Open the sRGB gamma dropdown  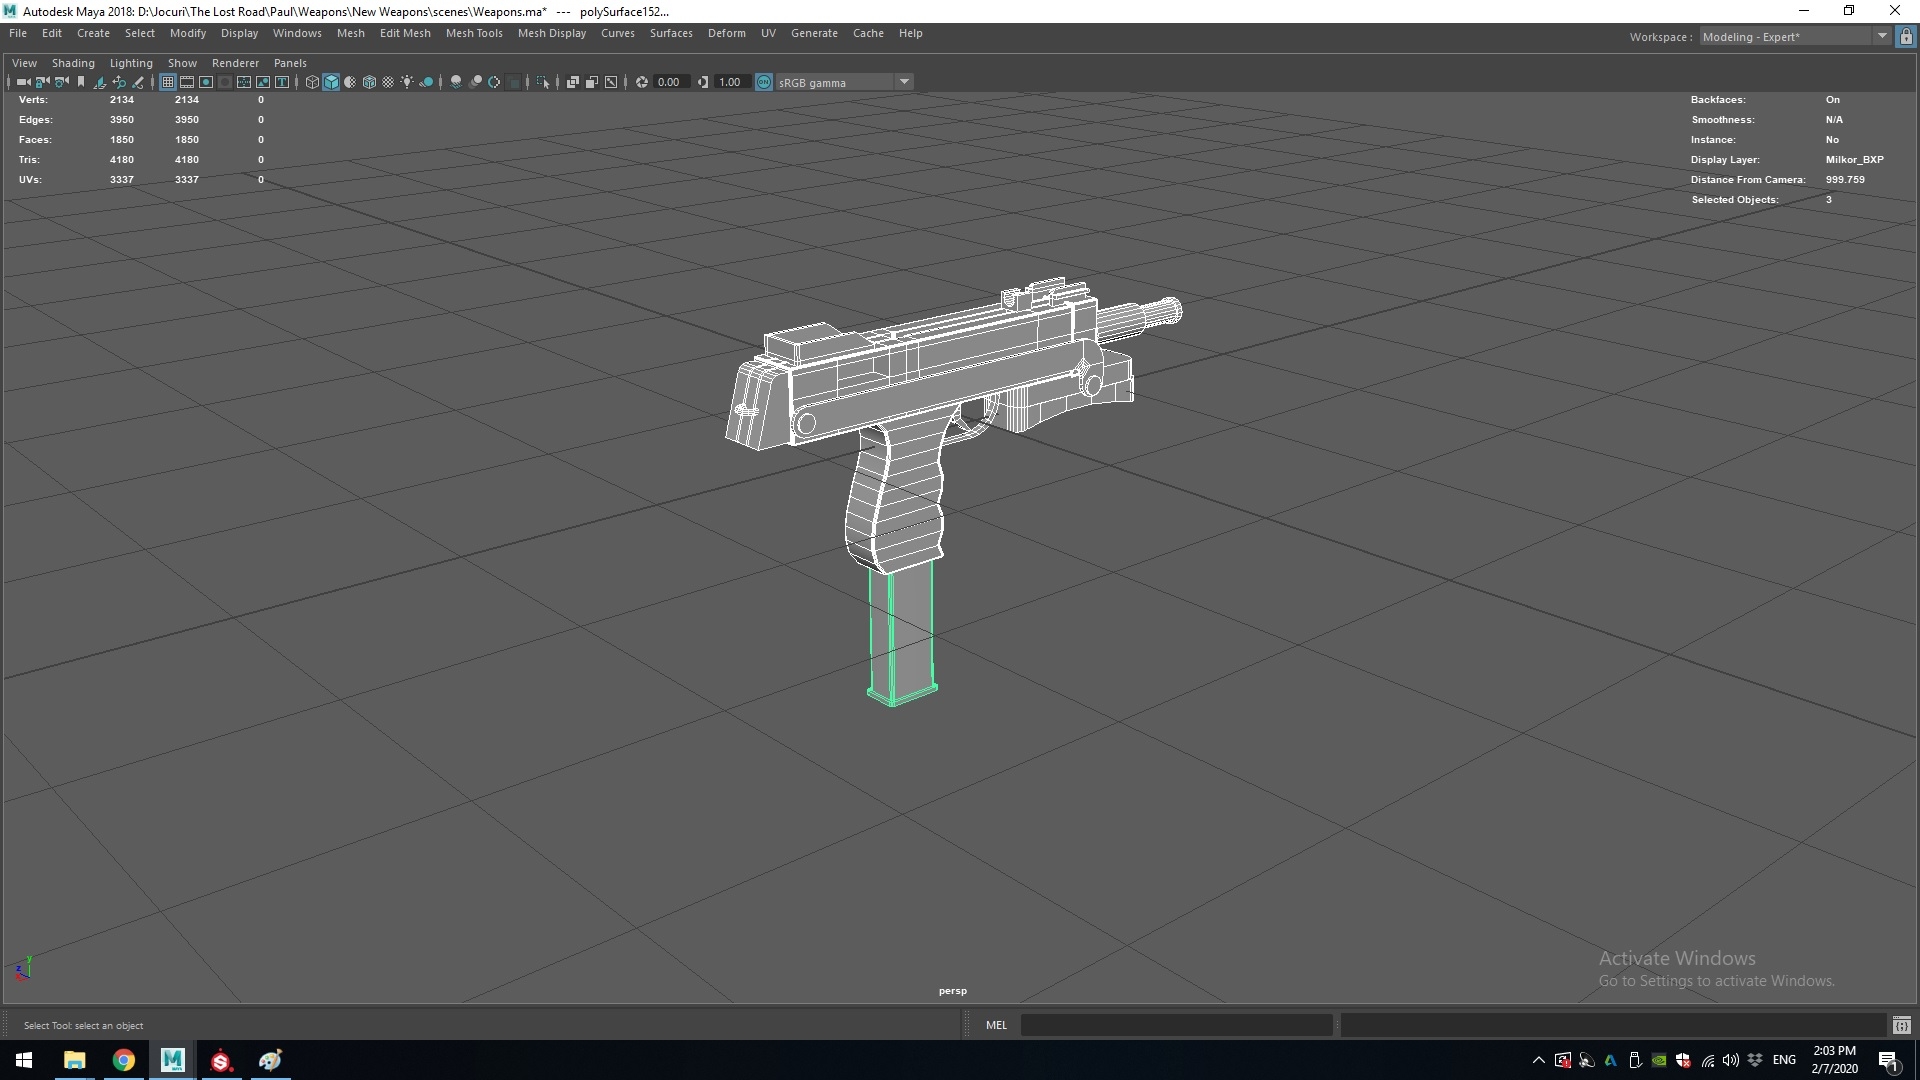[x=905, y=82]
